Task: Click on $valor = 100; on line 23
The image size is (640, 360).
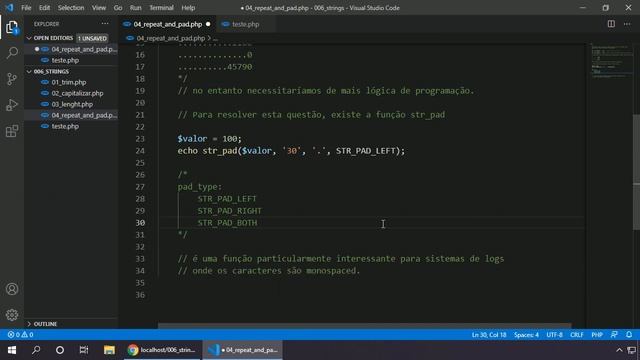Action: click(x=209, y=139)
